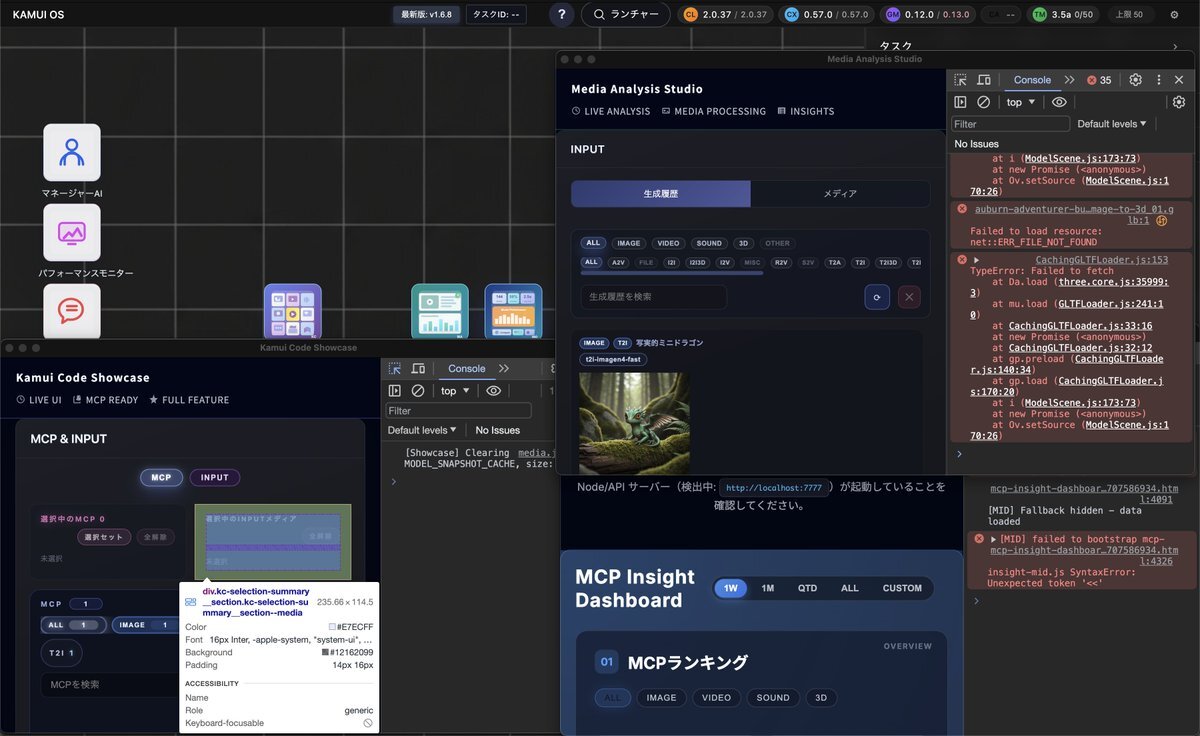Click the red X clear button in Media Analysis Studio
Image resolution: width=1200 pixels, height=736 pixels.
[909, 297]
